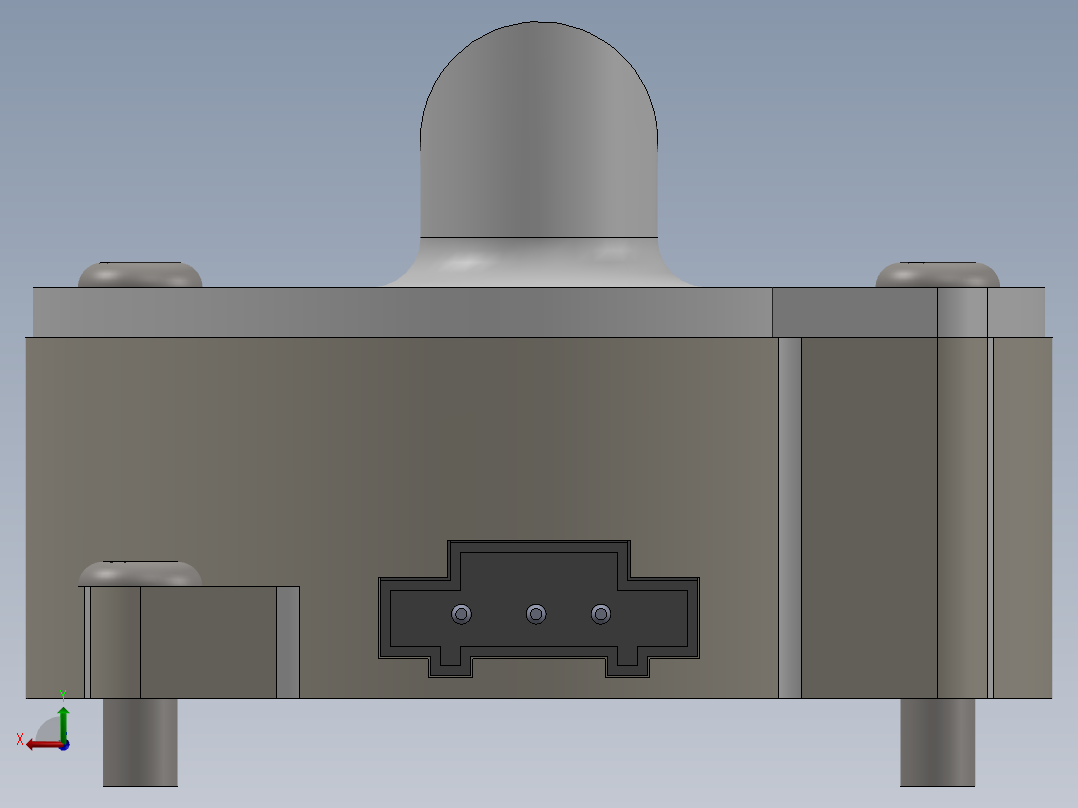Pick the middle connector pin

(536, 613)
